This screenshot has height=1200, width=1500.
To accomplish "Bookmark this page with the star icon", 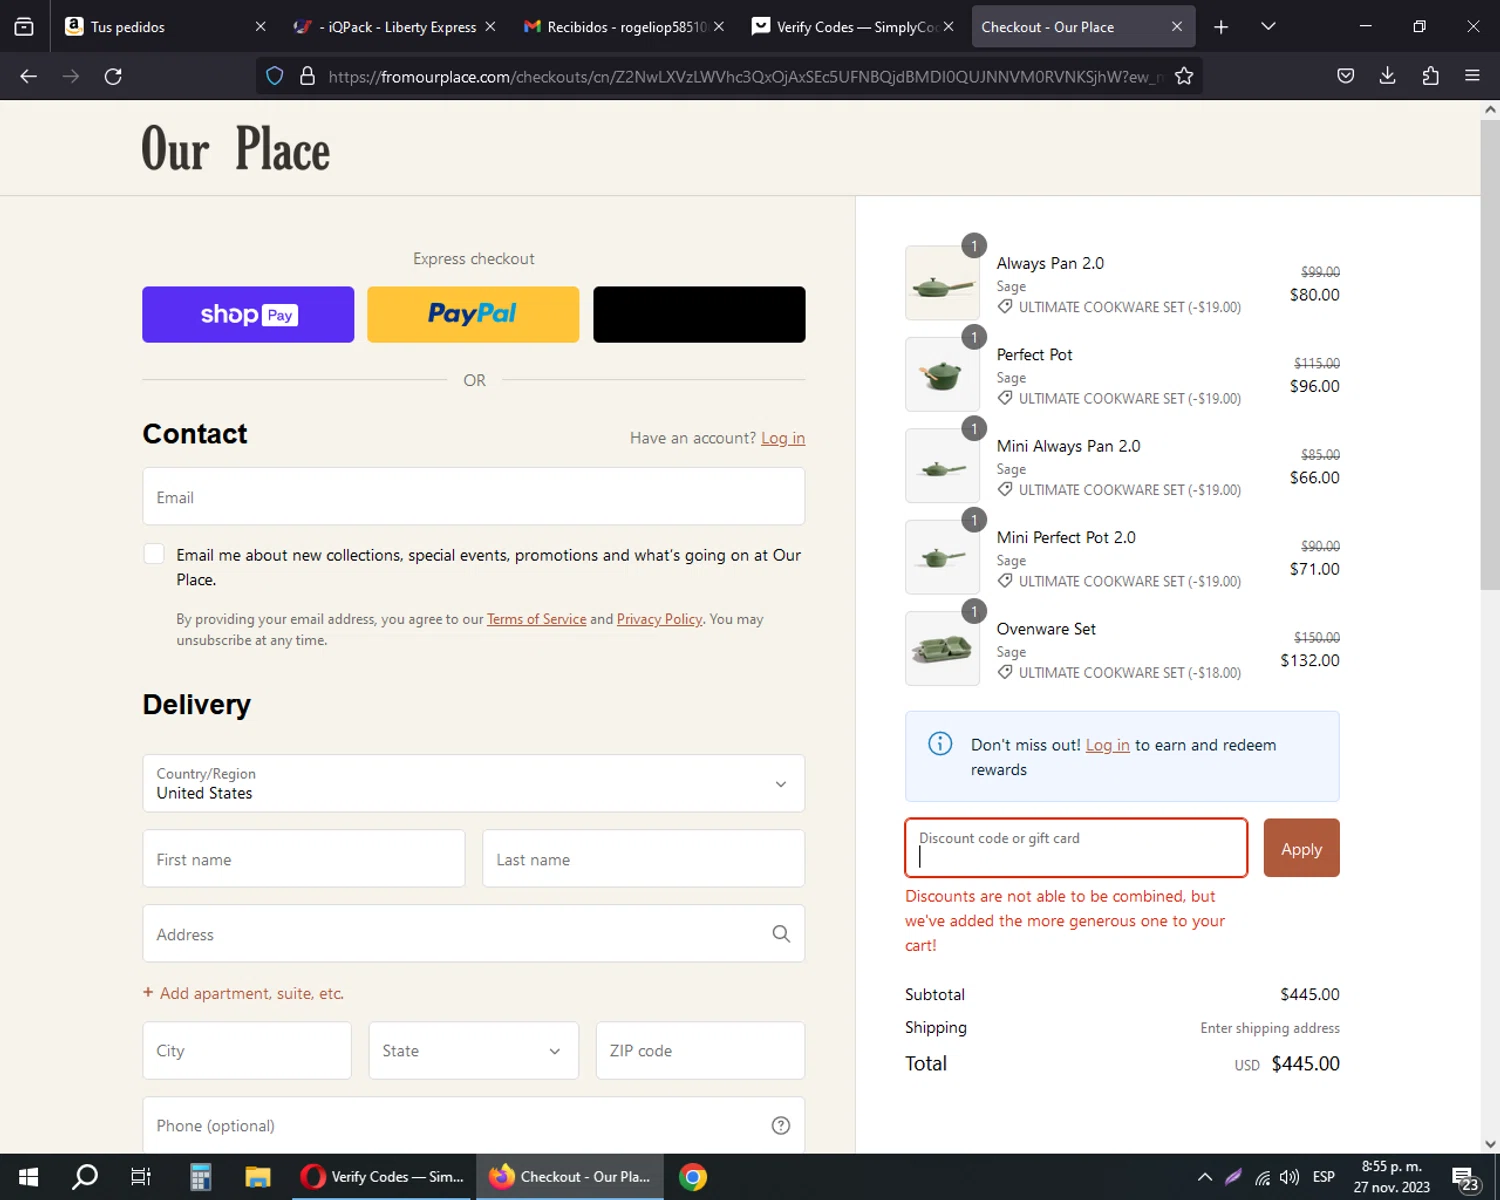I will coord(1184,76).
